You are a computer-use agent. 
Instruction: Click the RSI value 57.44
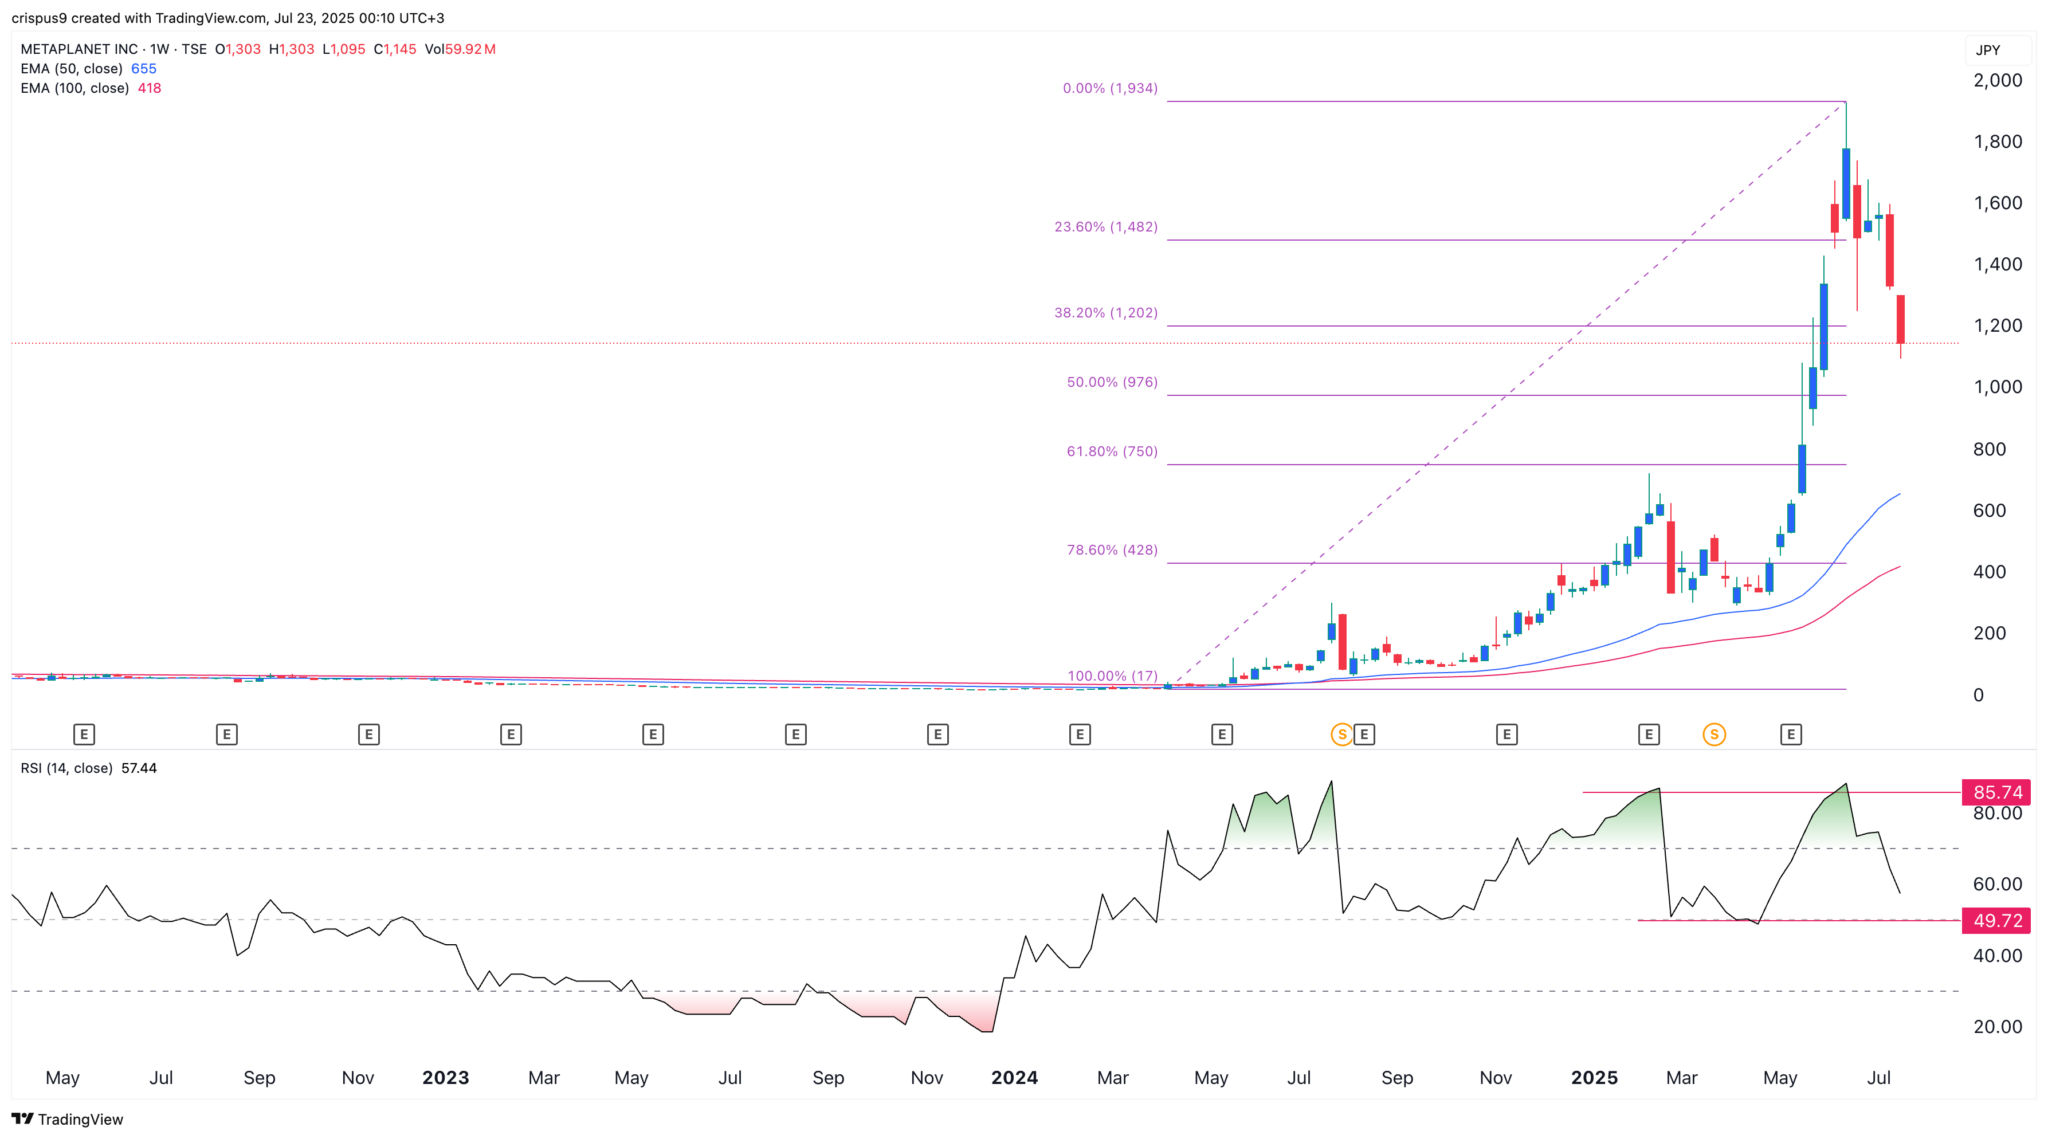139,768
